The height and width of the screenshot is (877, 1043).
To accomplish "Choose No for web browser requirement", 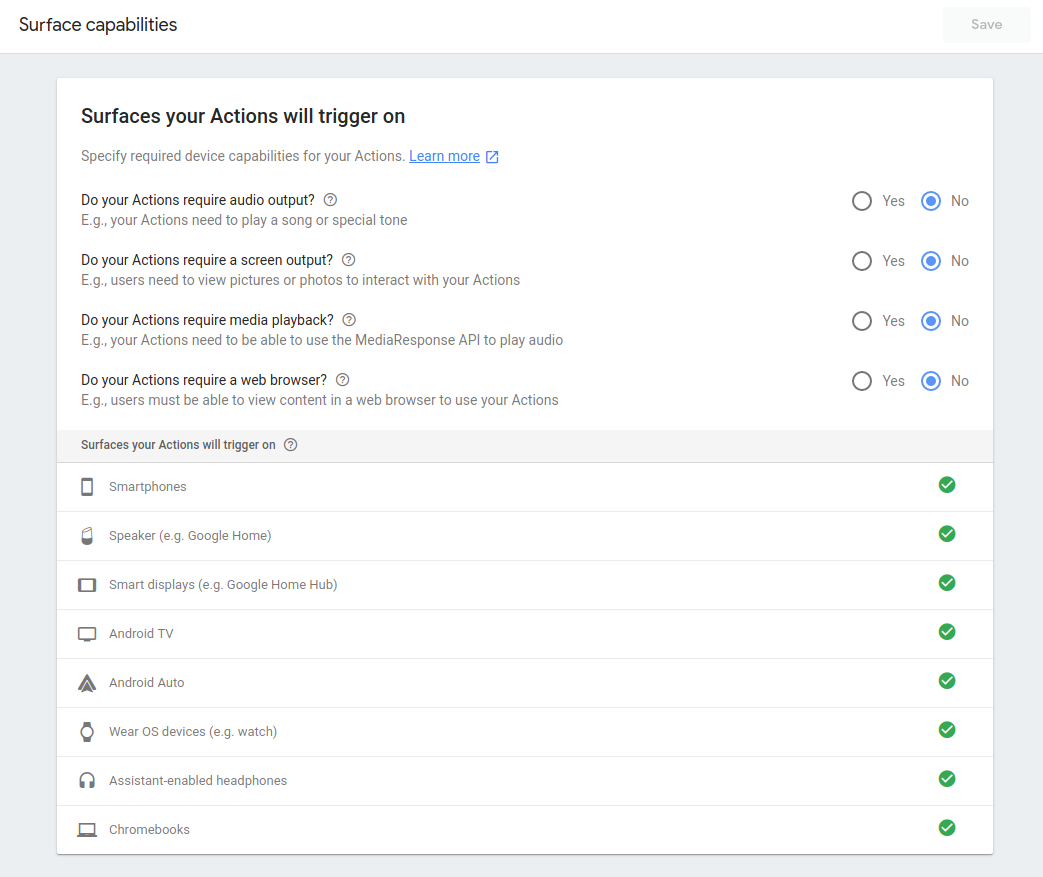I will 931,381.
